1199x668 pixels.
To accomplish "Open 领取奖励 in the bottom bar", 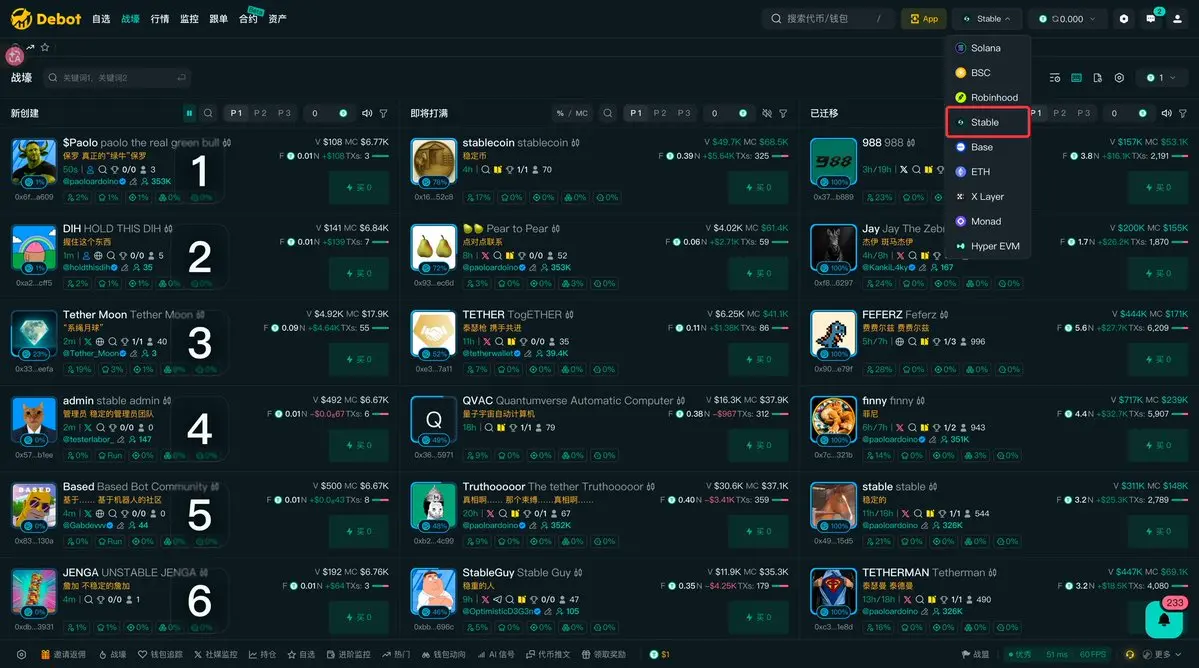I will pos(604,654).
